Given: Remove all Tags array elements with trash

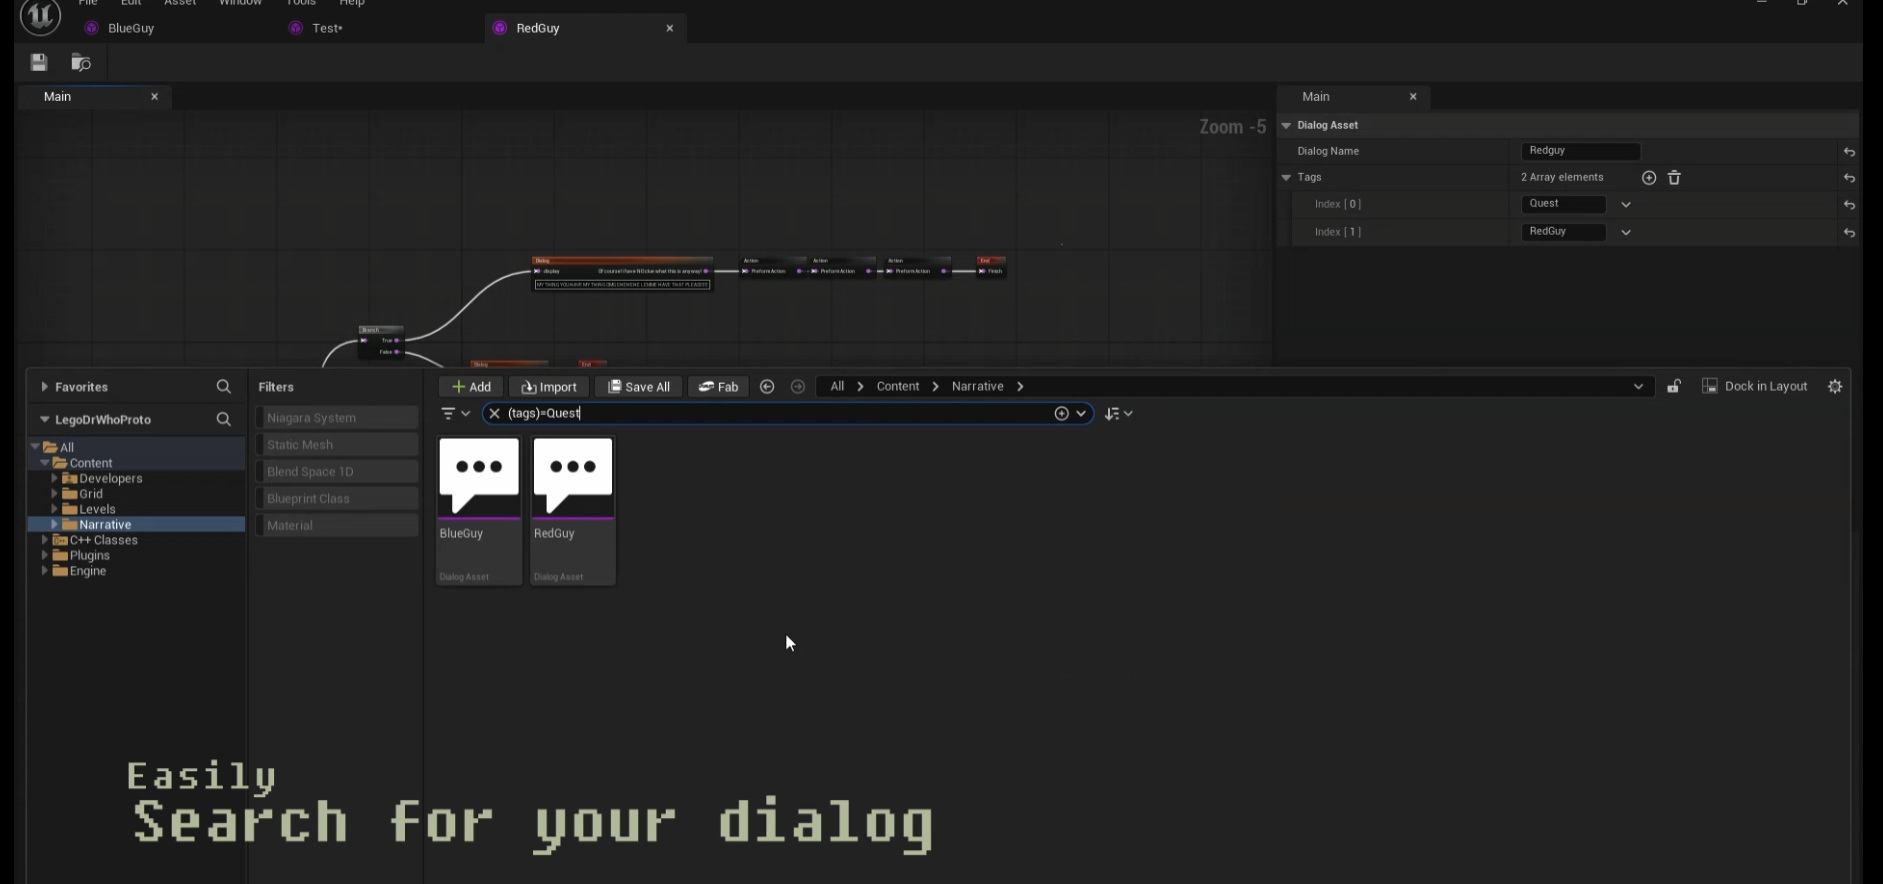Looking at the screenshot, I should pos(1675,178).
